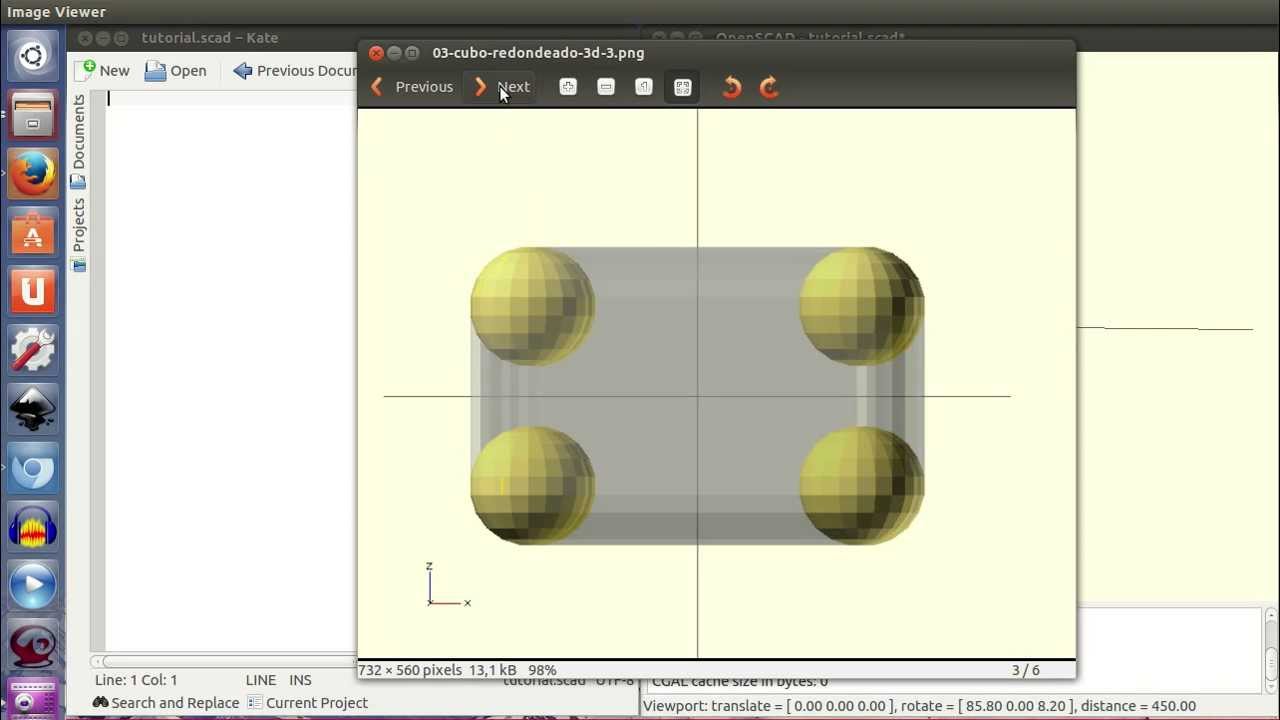Go to the Previous image
The width and height of the screenshot is (1280, 720).
(x=412, y=87)
